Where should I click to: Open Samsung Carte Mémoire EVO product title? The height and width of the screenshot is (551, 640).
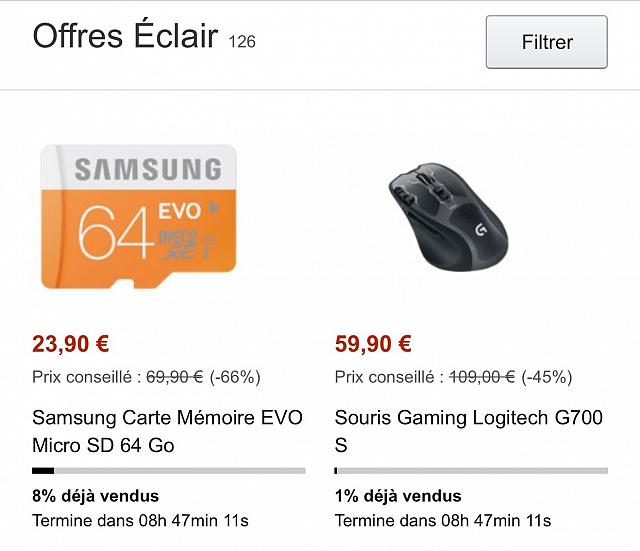click(167, 431)
